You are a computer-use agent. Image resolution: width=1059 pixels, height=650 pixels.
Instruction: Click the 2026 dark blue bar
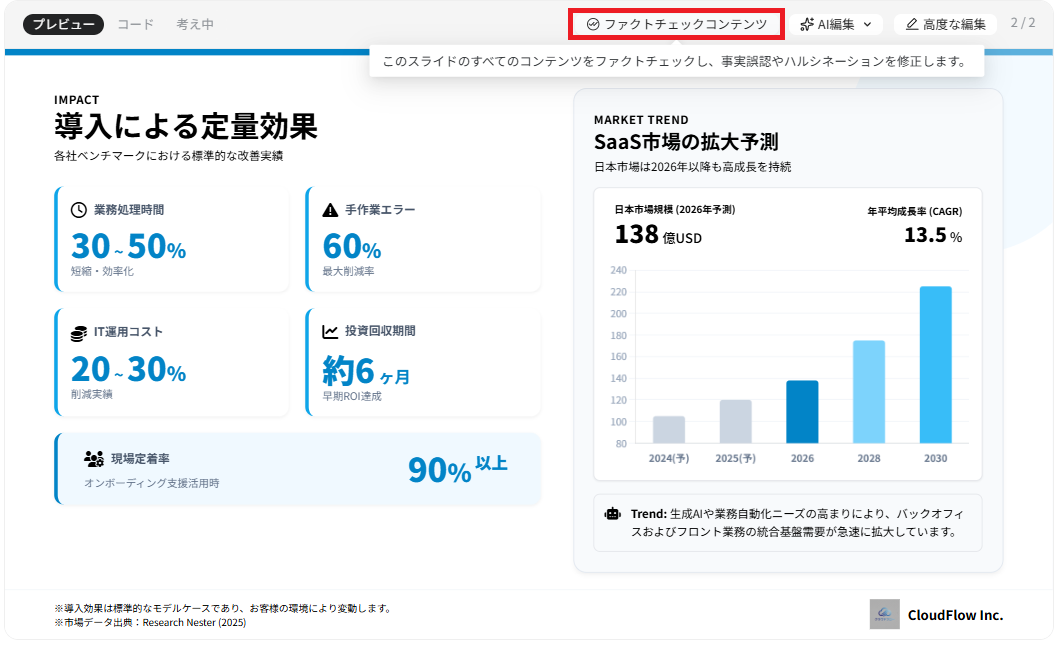pyautogui.click(x=802, y=411)
